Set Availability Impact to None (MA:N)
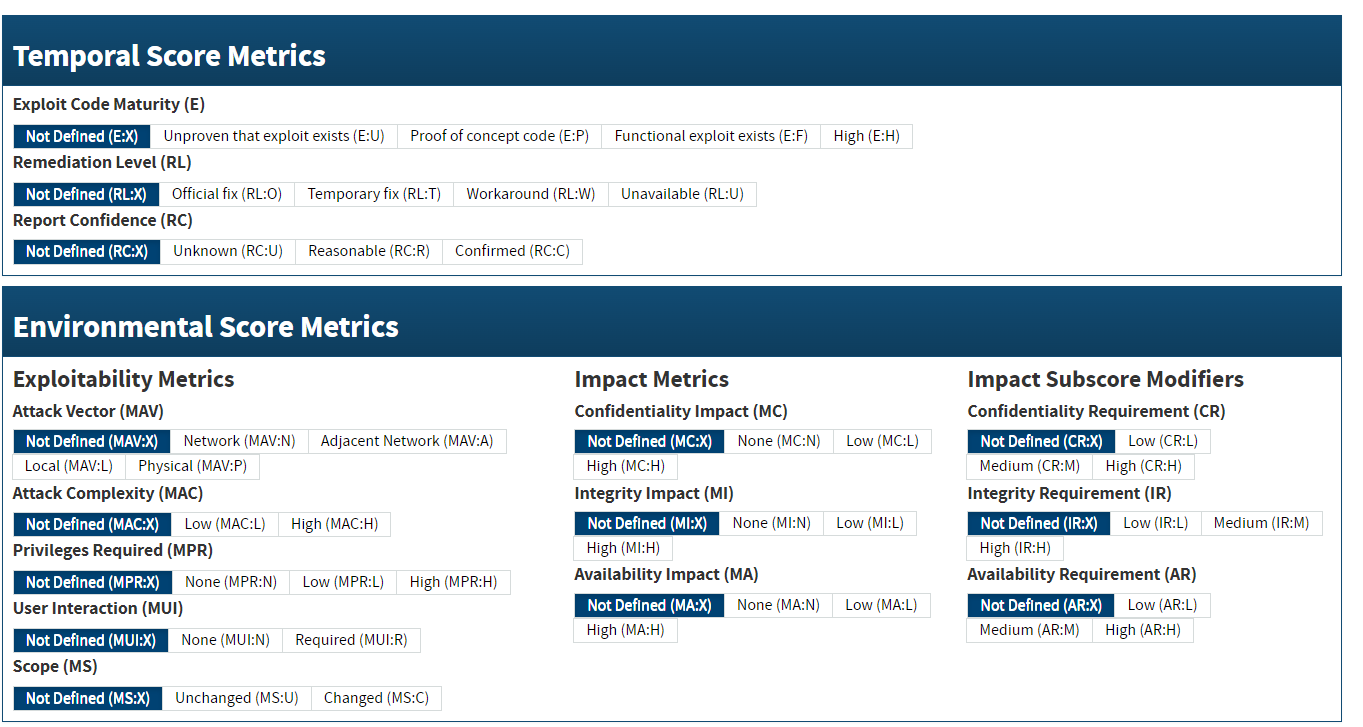 778,605
